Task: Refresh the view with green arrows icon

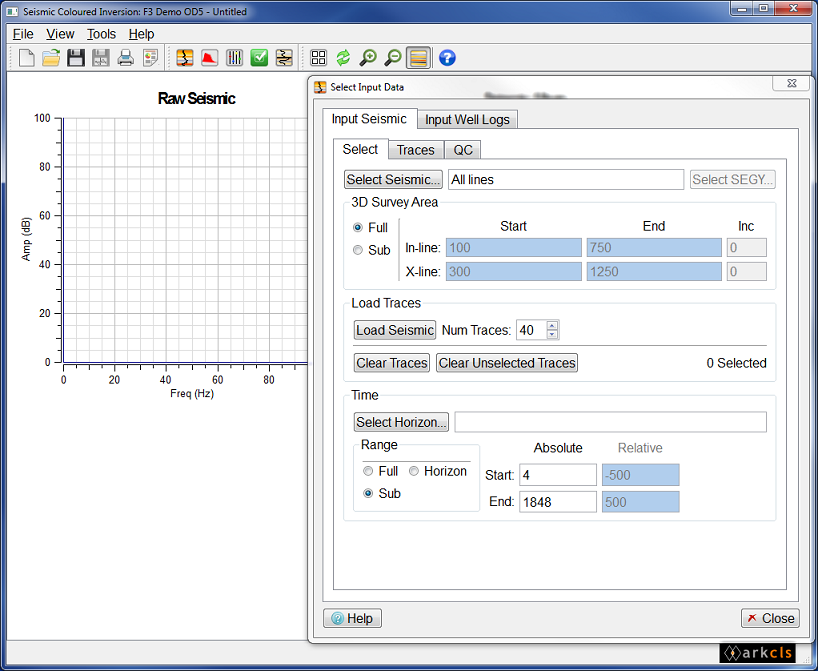Action: tap(343, 57)
